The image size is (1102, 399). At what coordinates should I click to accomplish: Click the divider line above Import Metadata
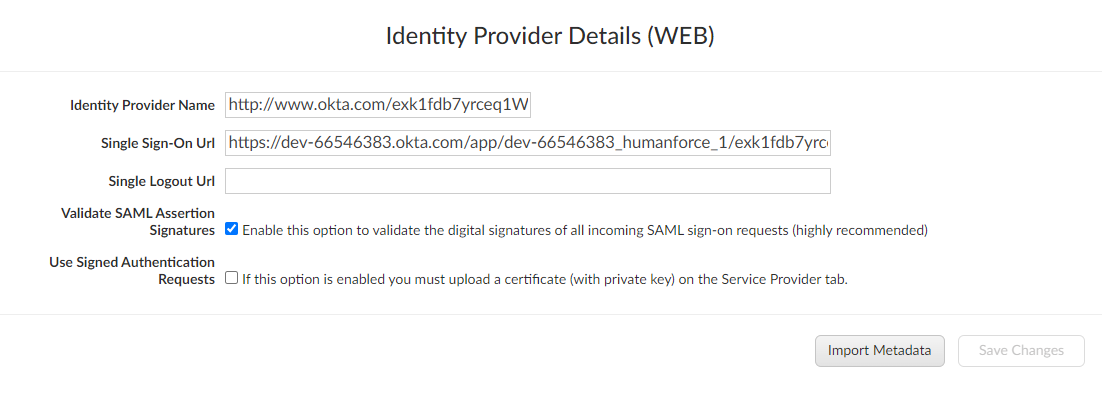(551, 314)
